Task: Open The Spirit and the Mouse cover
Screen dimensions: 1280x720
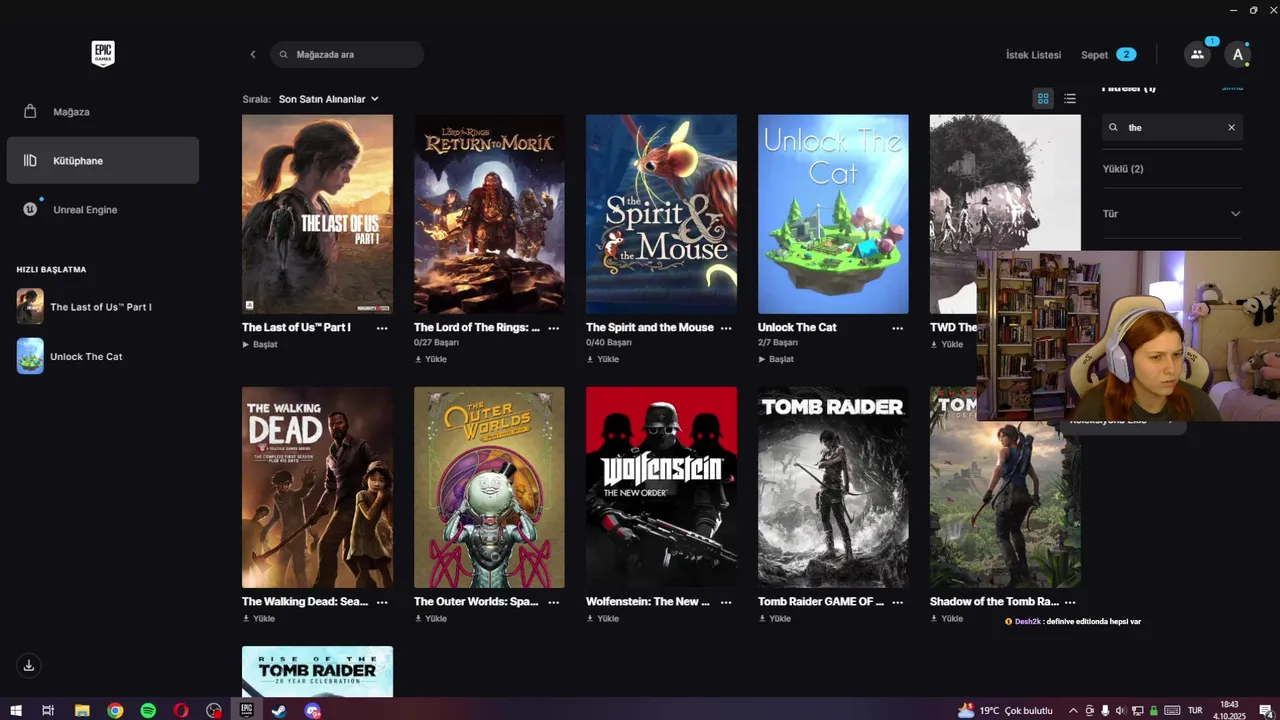Action: pos(661,214)
